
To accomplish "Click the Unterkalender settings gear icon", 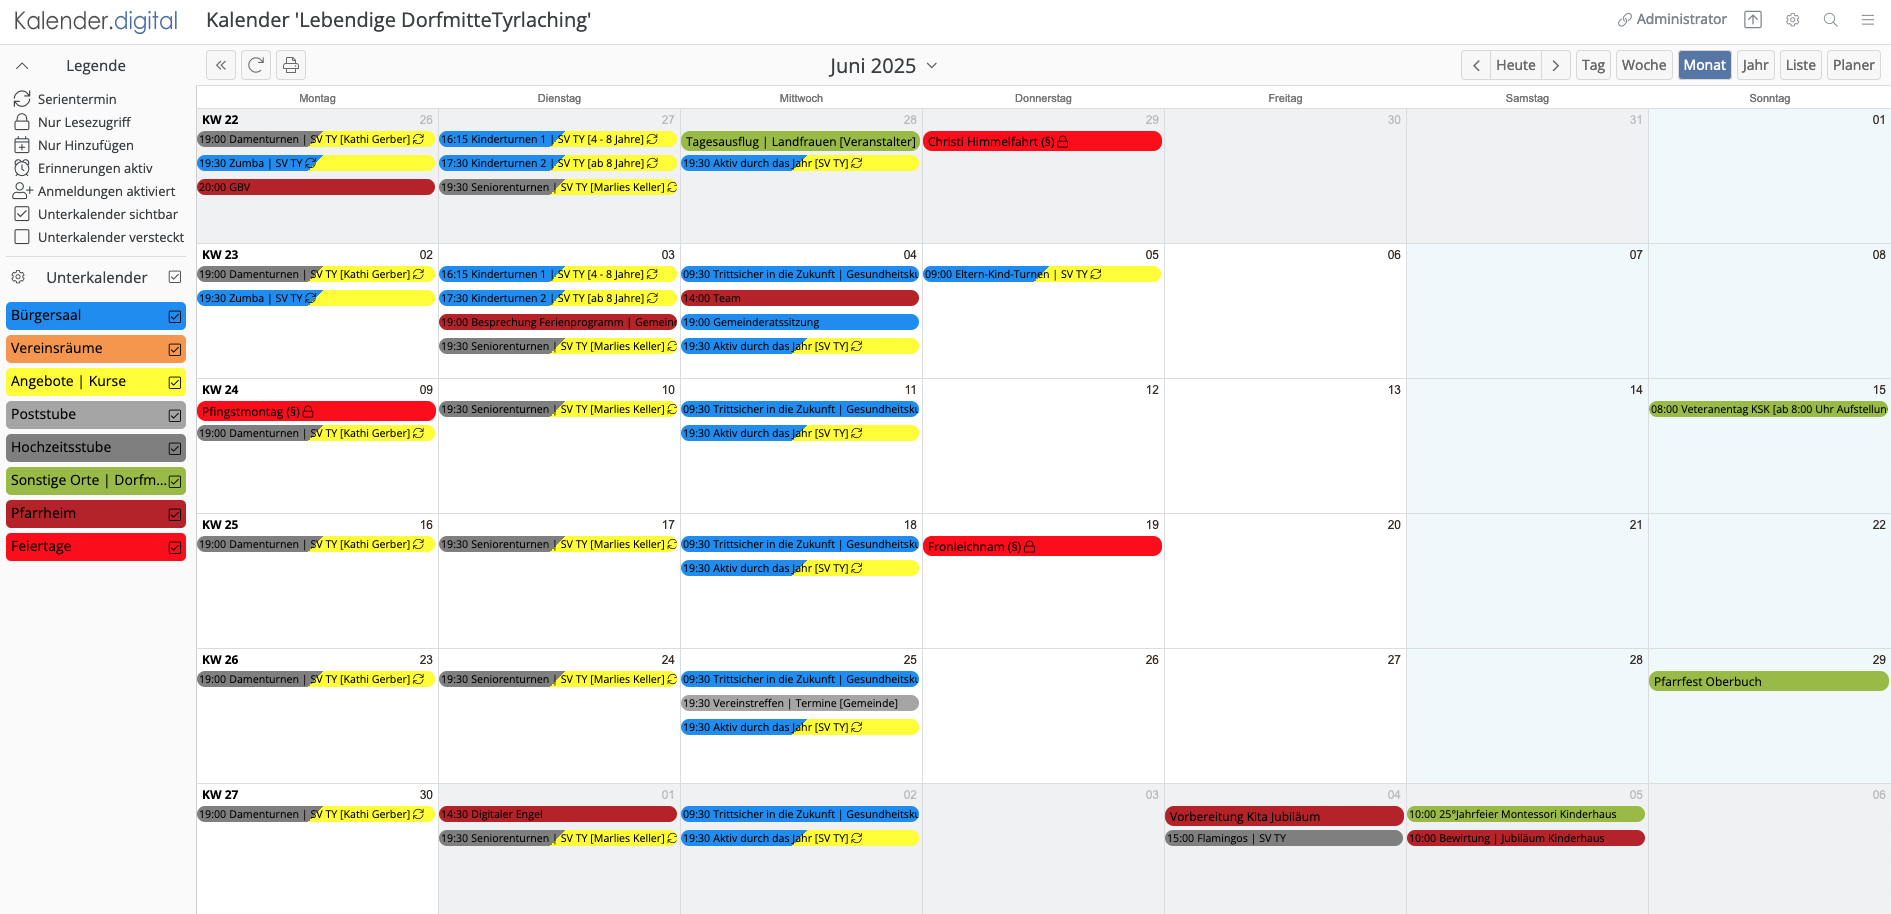I will pyautogui.click(x=18, y=277).
